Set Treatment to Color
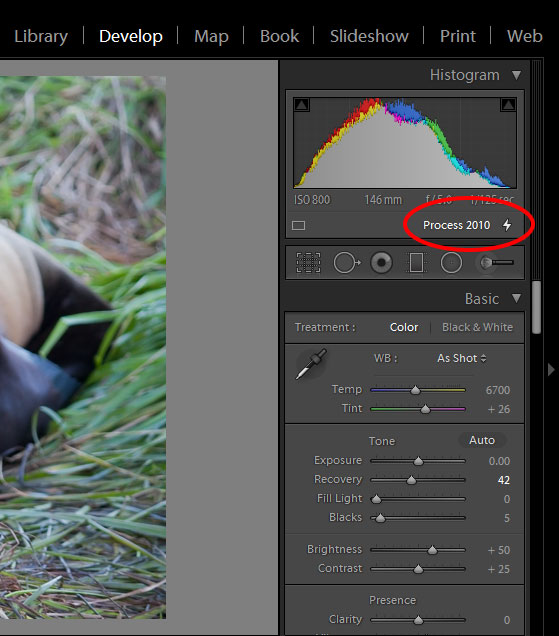 (404, 327)
